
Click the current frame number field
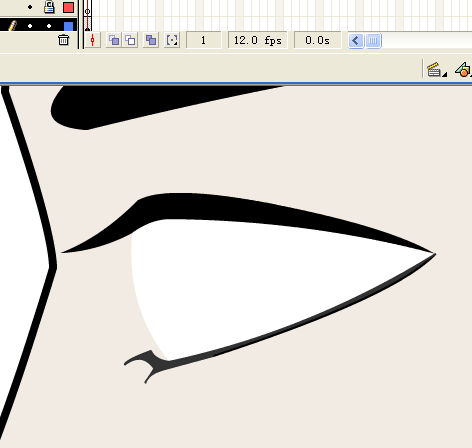203,40
